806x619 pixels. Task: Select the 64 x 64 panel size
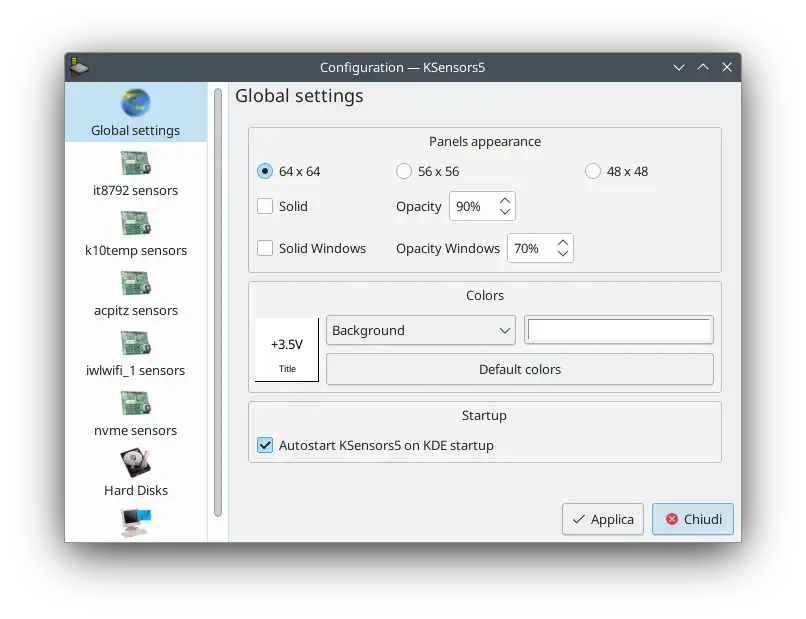pyautogui.click(x=265, y=171)
